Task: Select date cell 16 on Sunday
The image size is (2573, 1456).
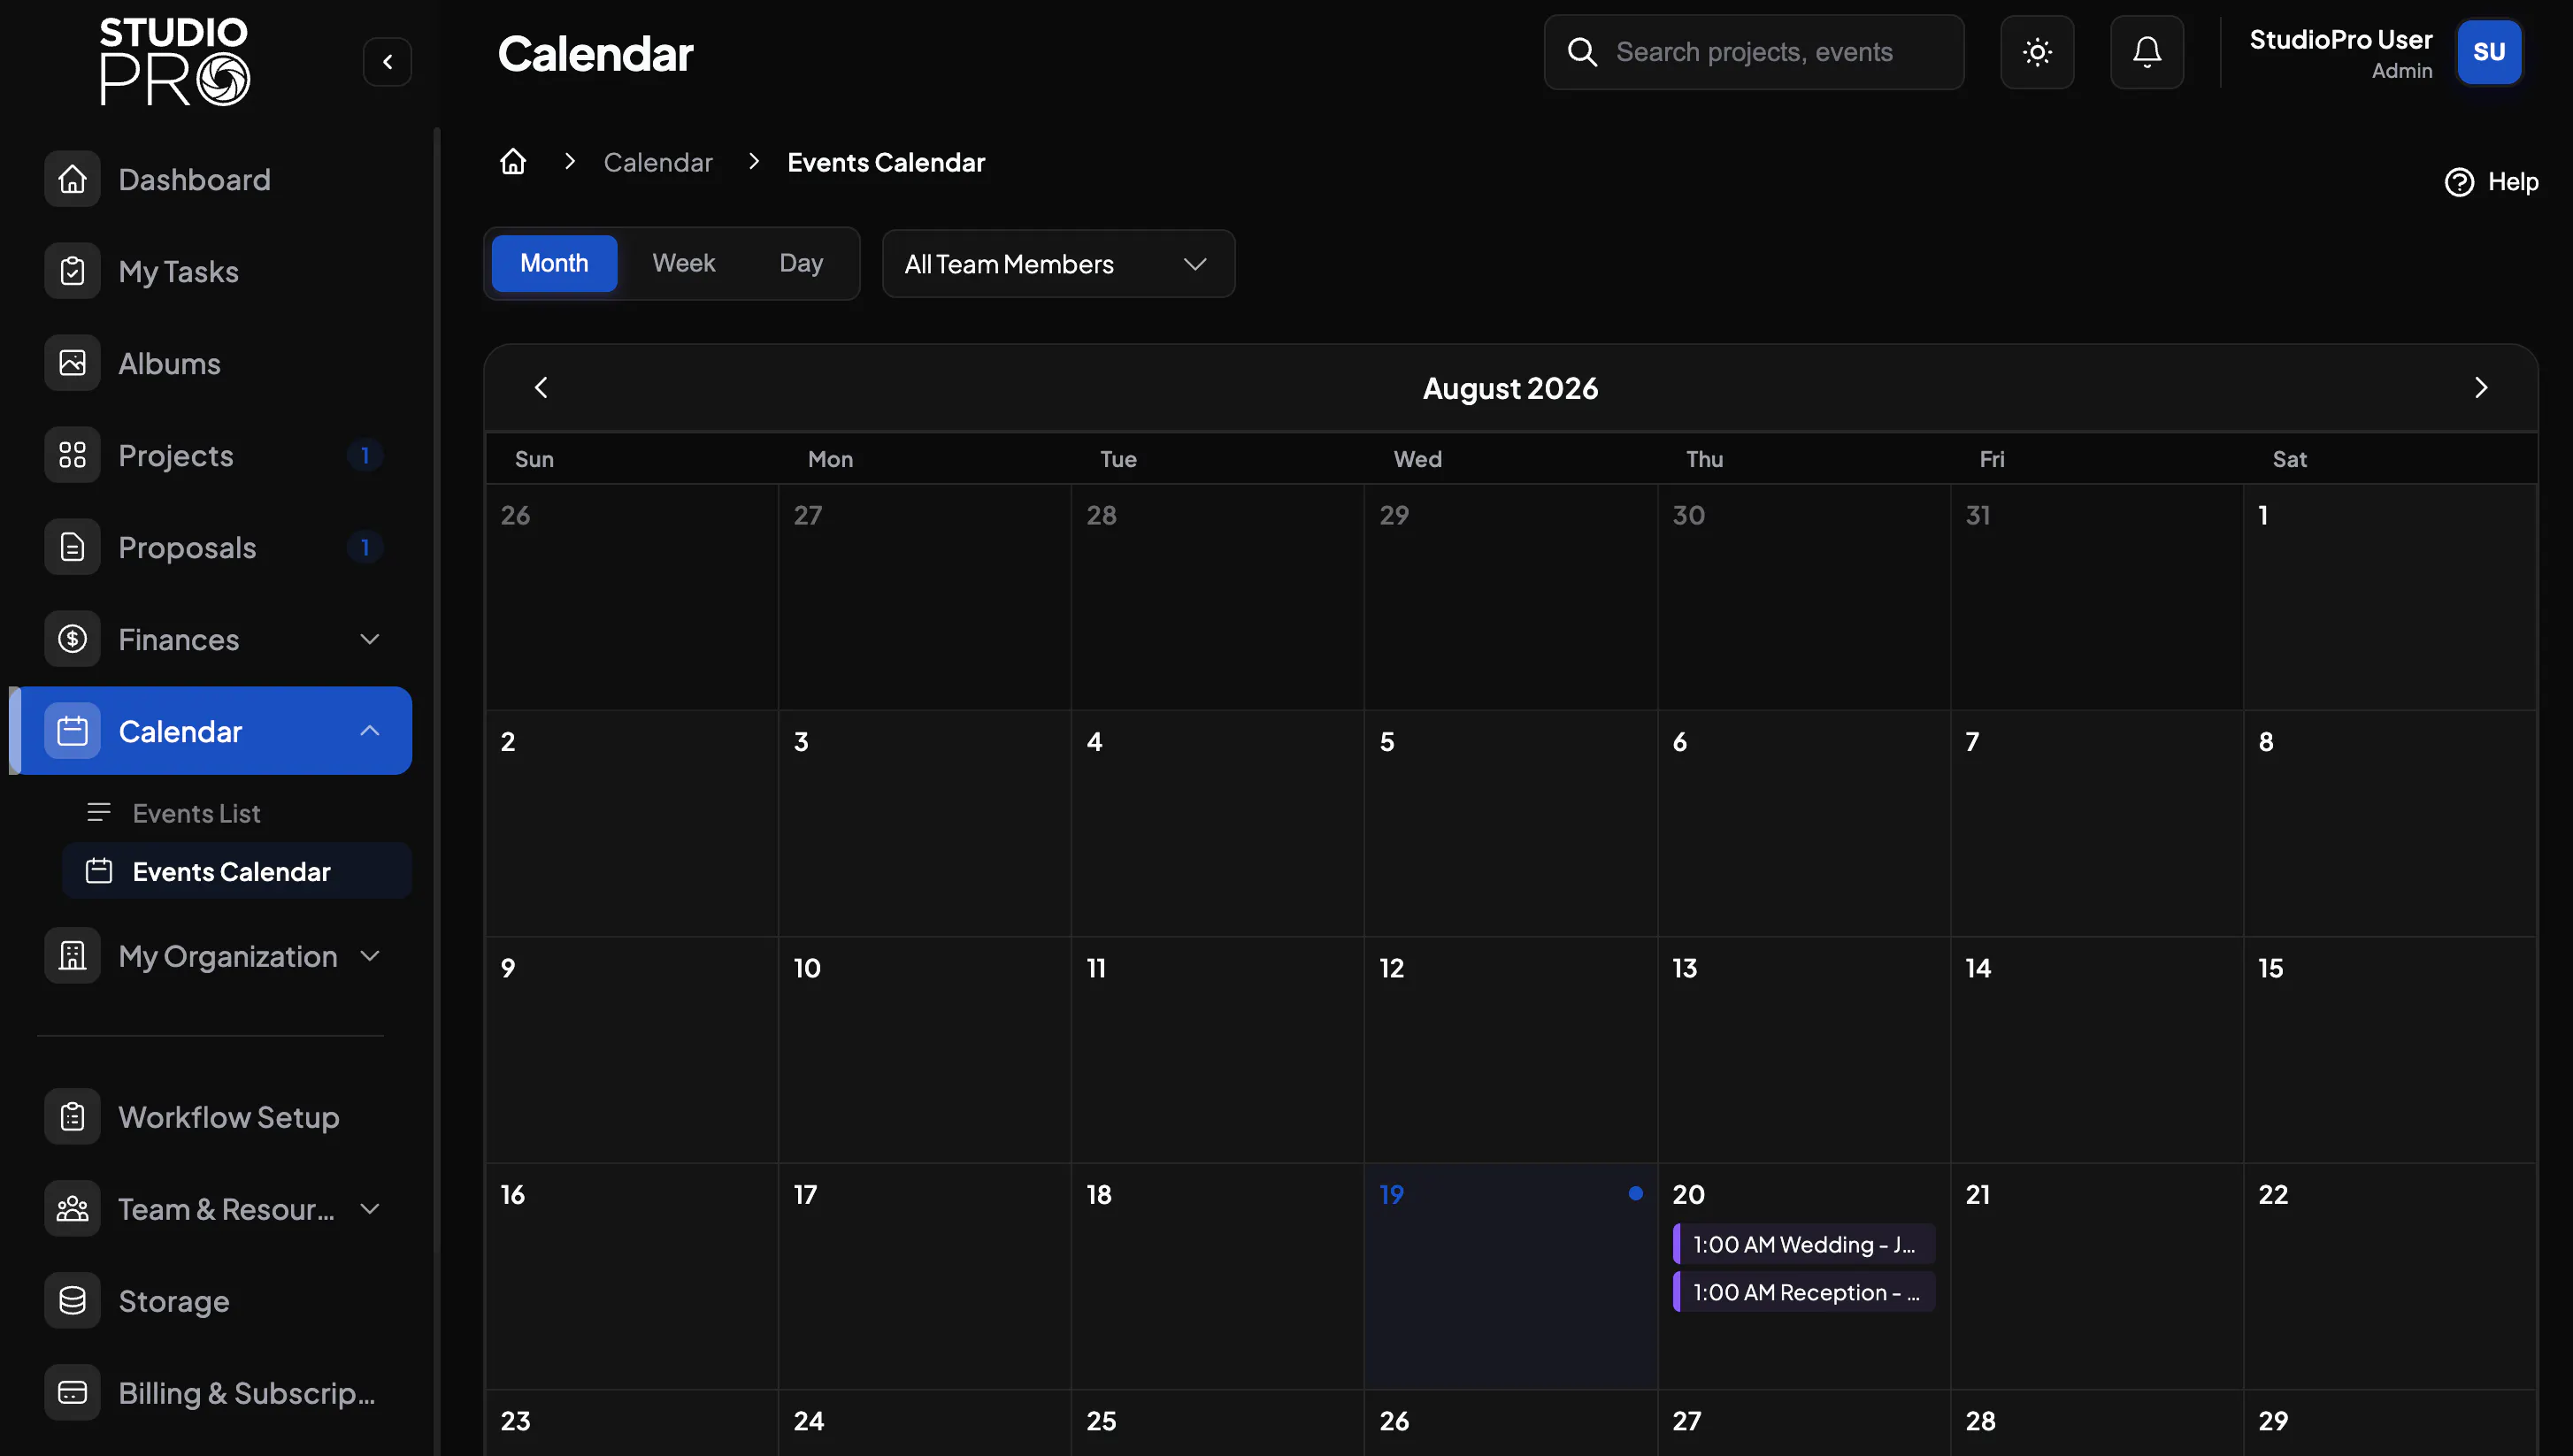Action: (632, 1276)
